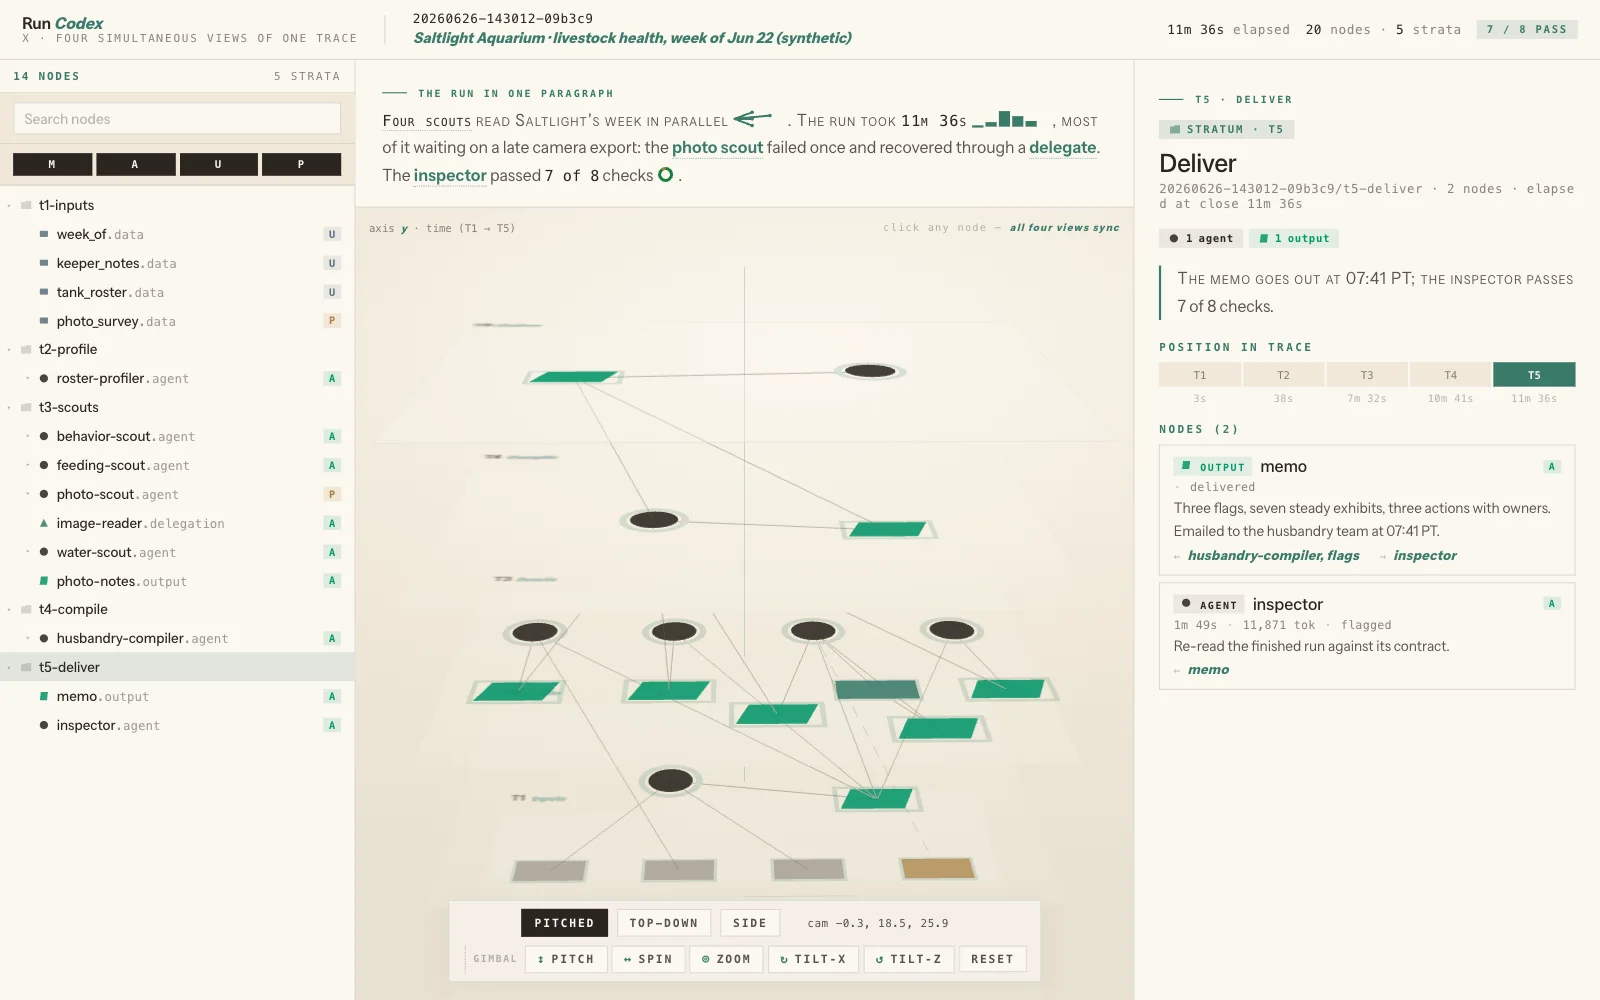Click the Zoom gimbal control
Viewport: 1600px width, 1000px height.
pyautogui.click(x=726, y=959)
